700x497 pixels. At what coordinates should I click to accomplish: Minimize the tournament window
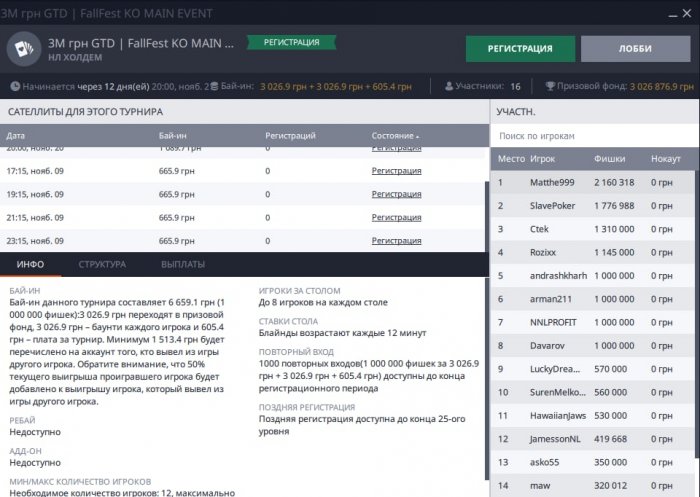673,14
